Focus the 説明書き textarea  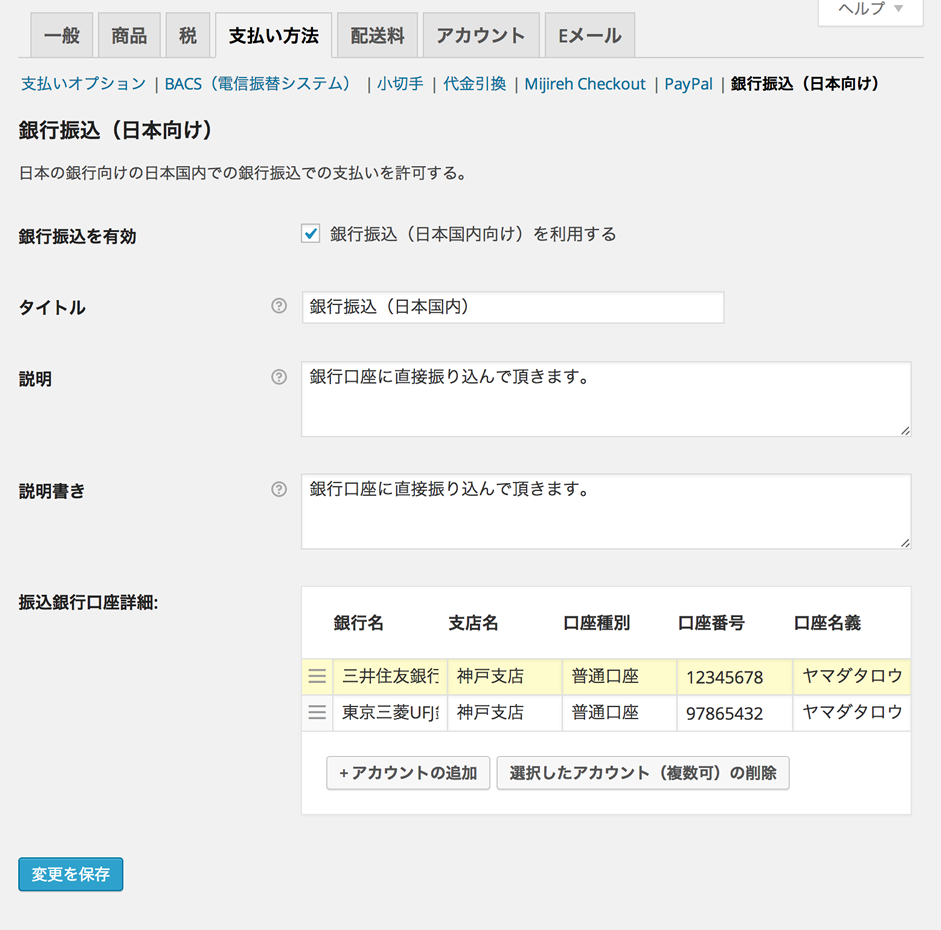point(606,511)
